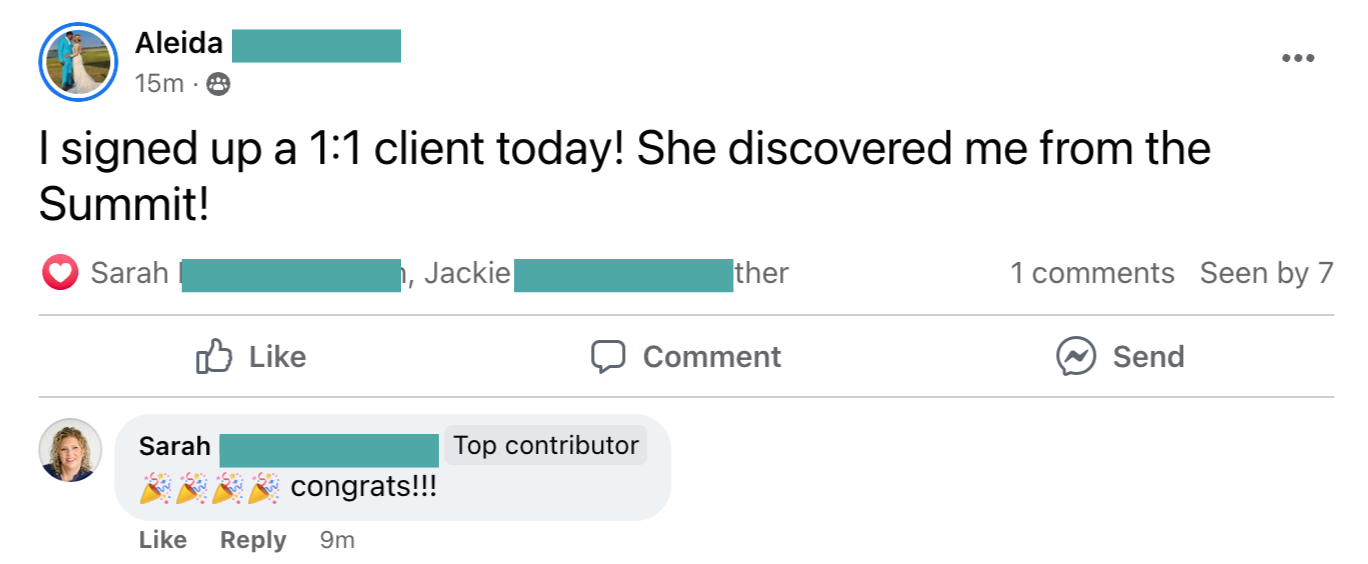Reply to Sarah's congrats comment
Viewport: 1368px width, 564px height.
253,540
